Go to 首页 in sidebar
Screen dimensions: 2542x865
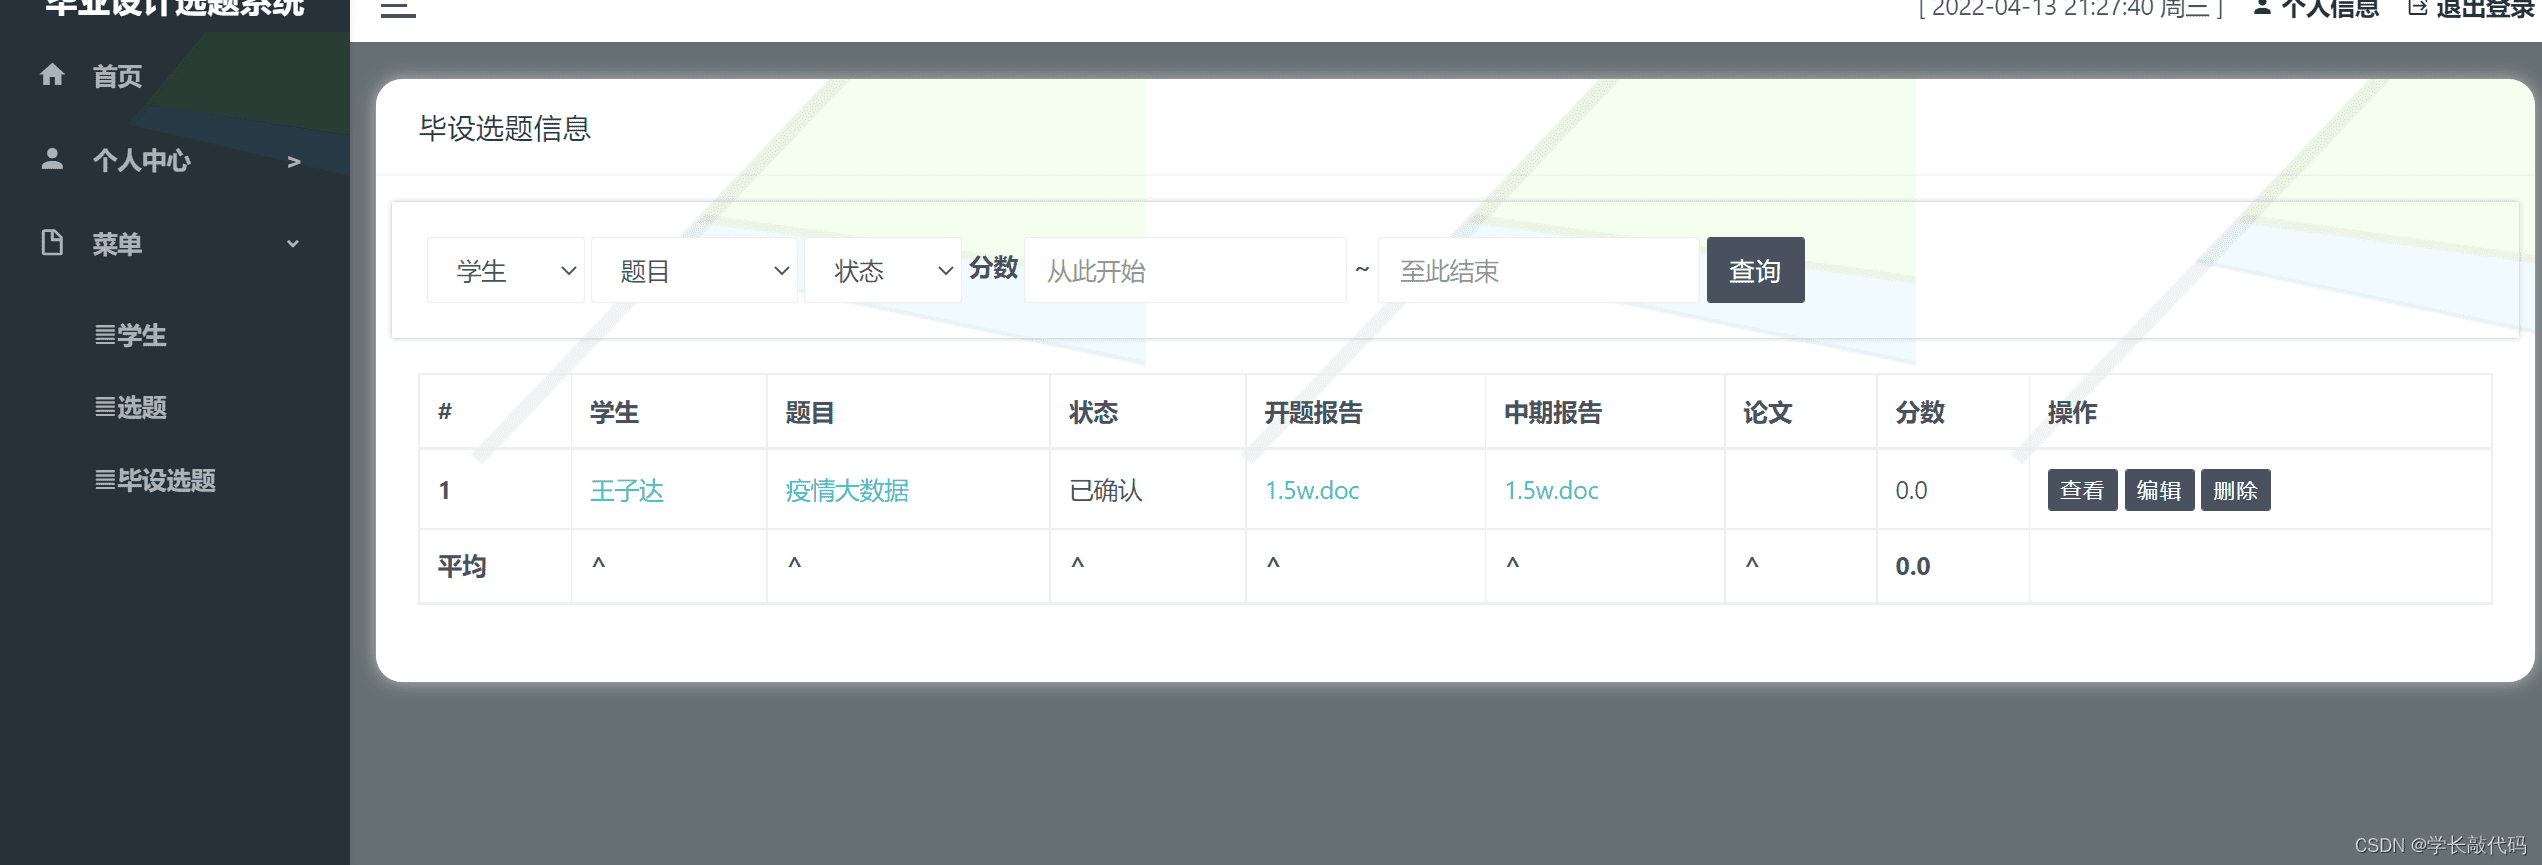click(x=117, y=76)
